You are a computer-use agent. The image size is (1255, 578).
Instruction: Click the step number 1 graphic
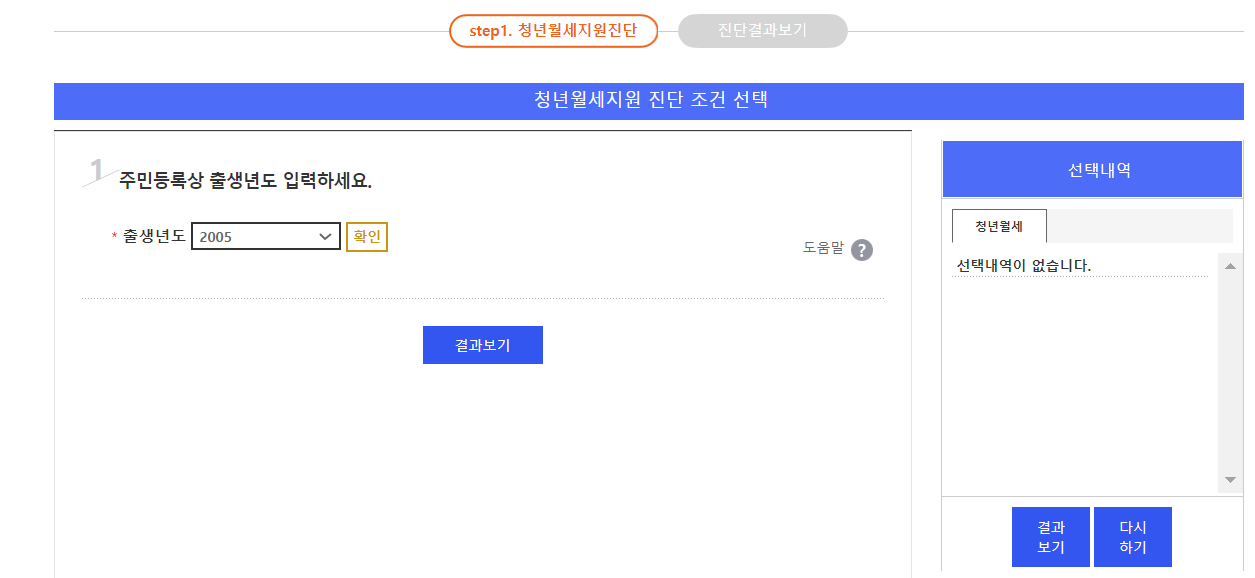(95, 165)
